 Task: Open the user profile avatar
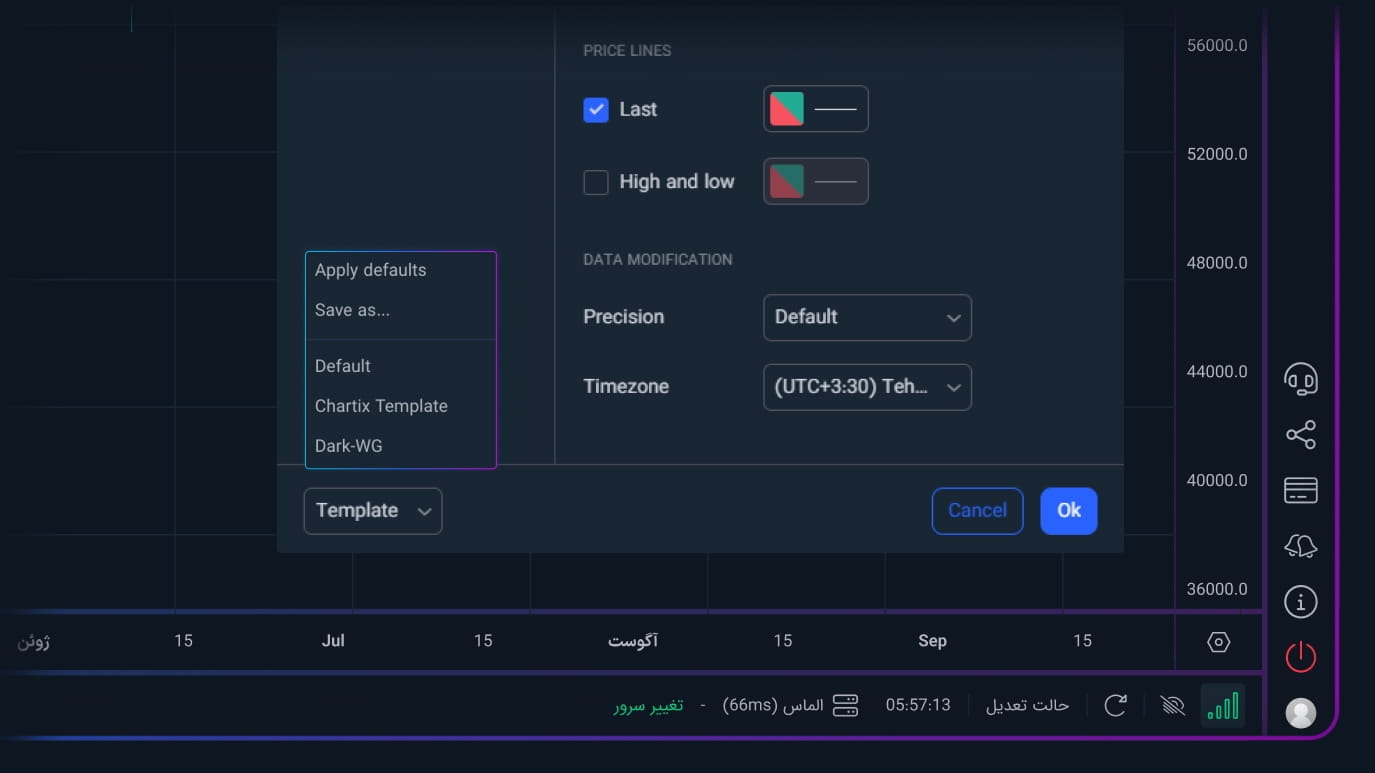coord(1300,713)
